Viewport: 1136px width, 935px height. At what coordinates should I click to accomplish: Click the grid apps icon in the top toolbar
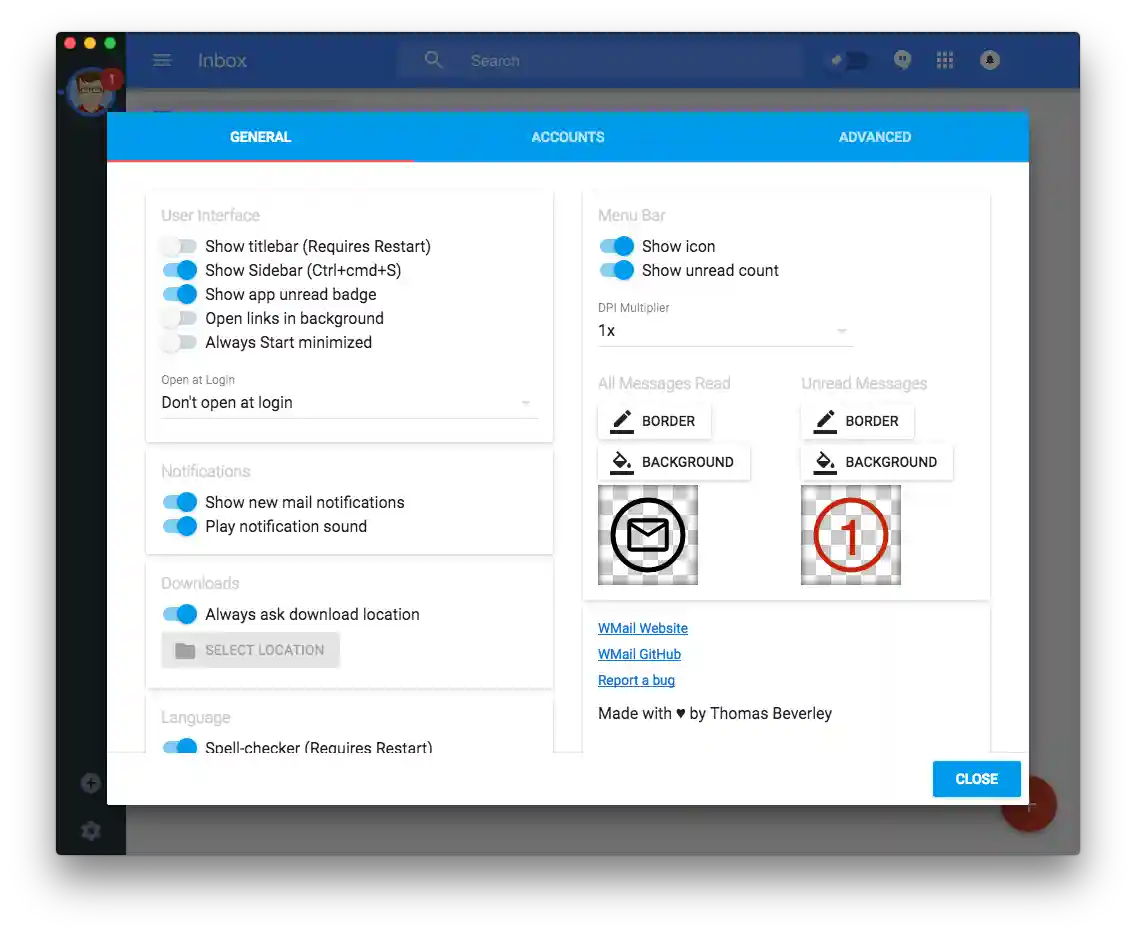(944, 60)
